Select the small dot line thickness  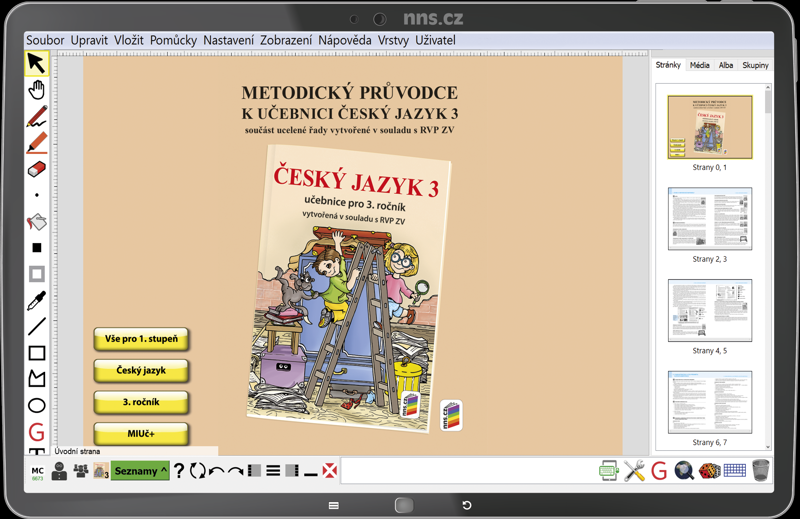click(37, 195)
